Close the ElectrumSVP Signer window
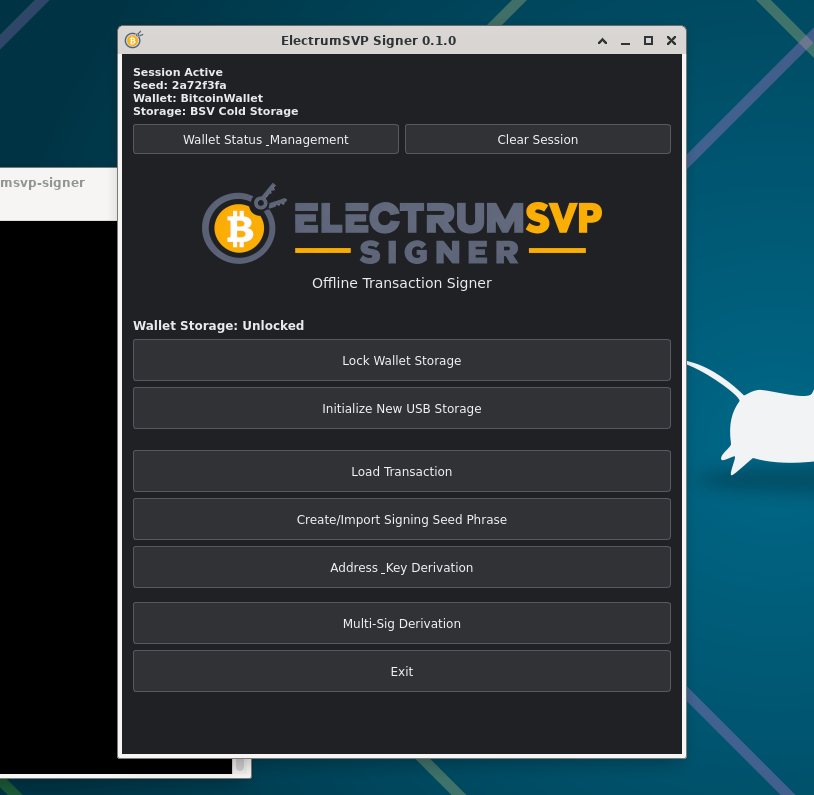This screenshot has height=795, width=814. (671, 41)
